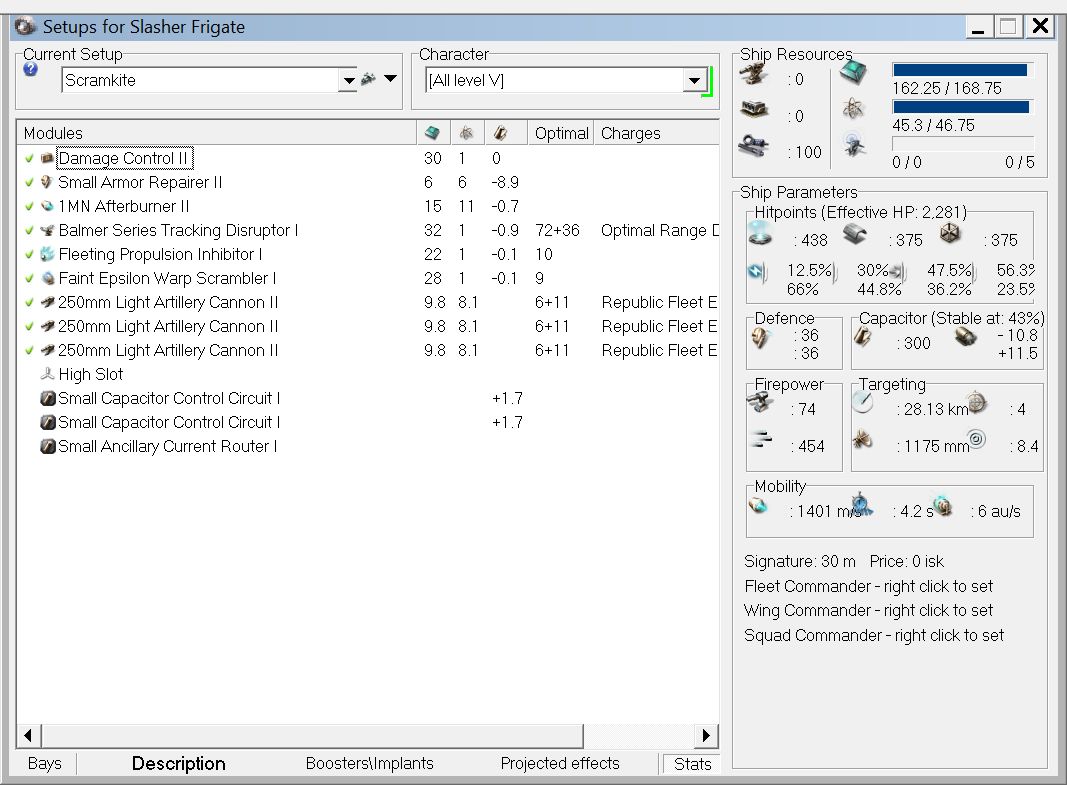Image resolution: width=1067 pixels, height=785 pixels.
Task: Toggle third 250mm Light Artillery Cannon checkmark
Action: (x=29, y=350)
